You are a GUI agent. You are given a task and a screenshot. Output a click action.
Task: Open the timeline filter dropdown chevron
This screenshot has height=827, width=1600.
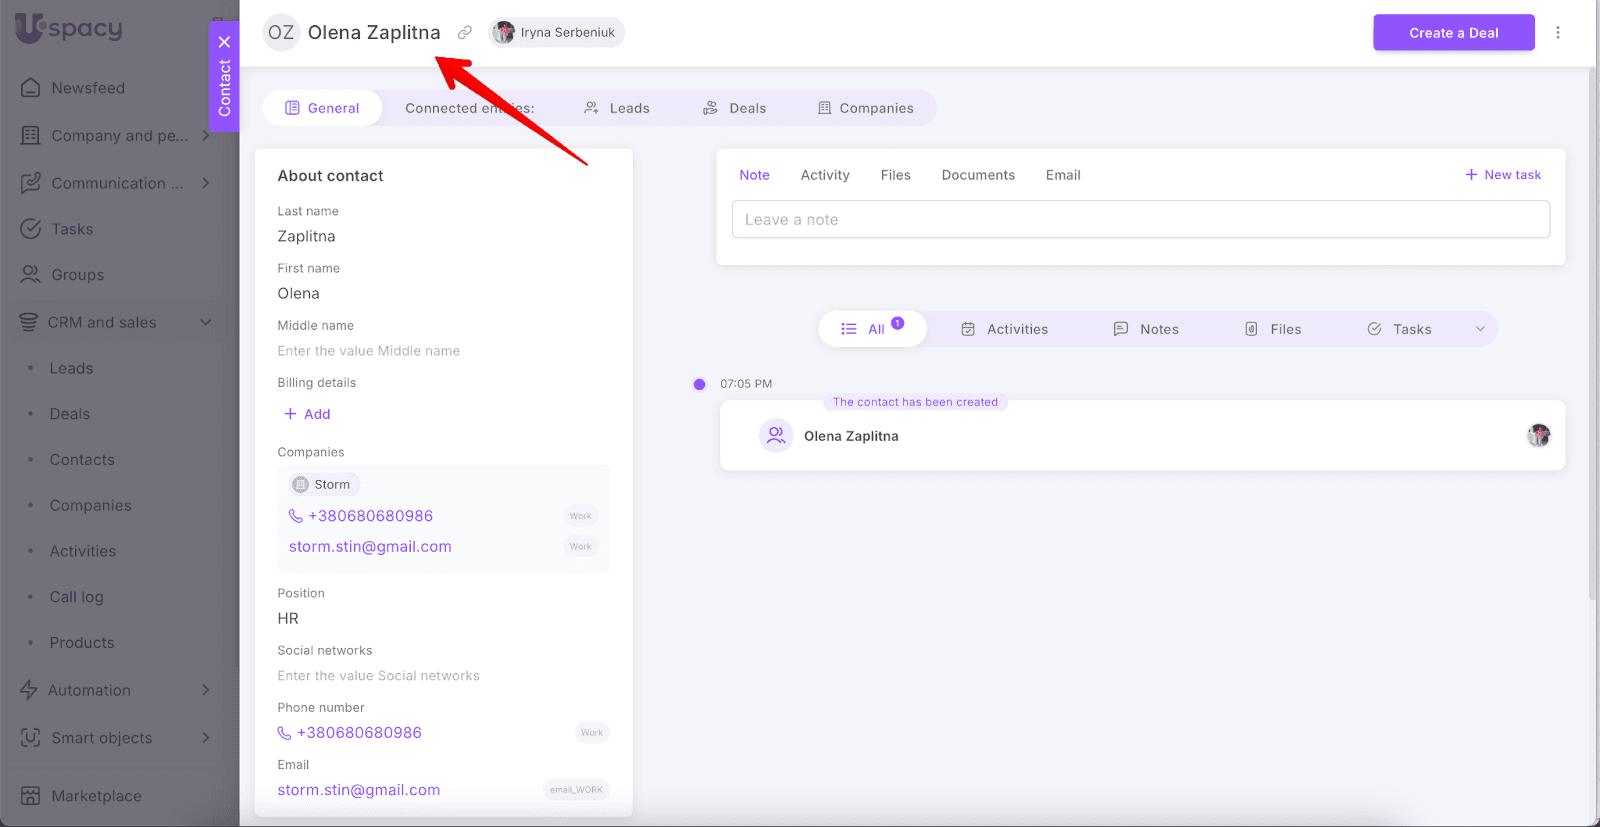pyautogui.click(x=1480, y=329)
